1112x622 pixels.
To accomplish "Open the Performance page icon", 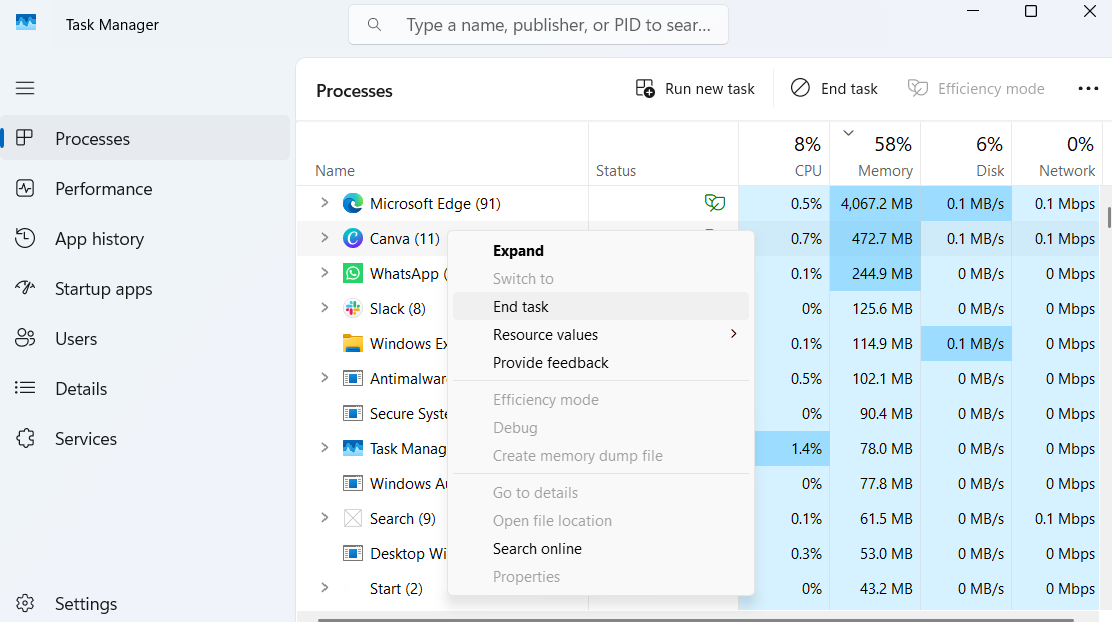I will [25, 189].
